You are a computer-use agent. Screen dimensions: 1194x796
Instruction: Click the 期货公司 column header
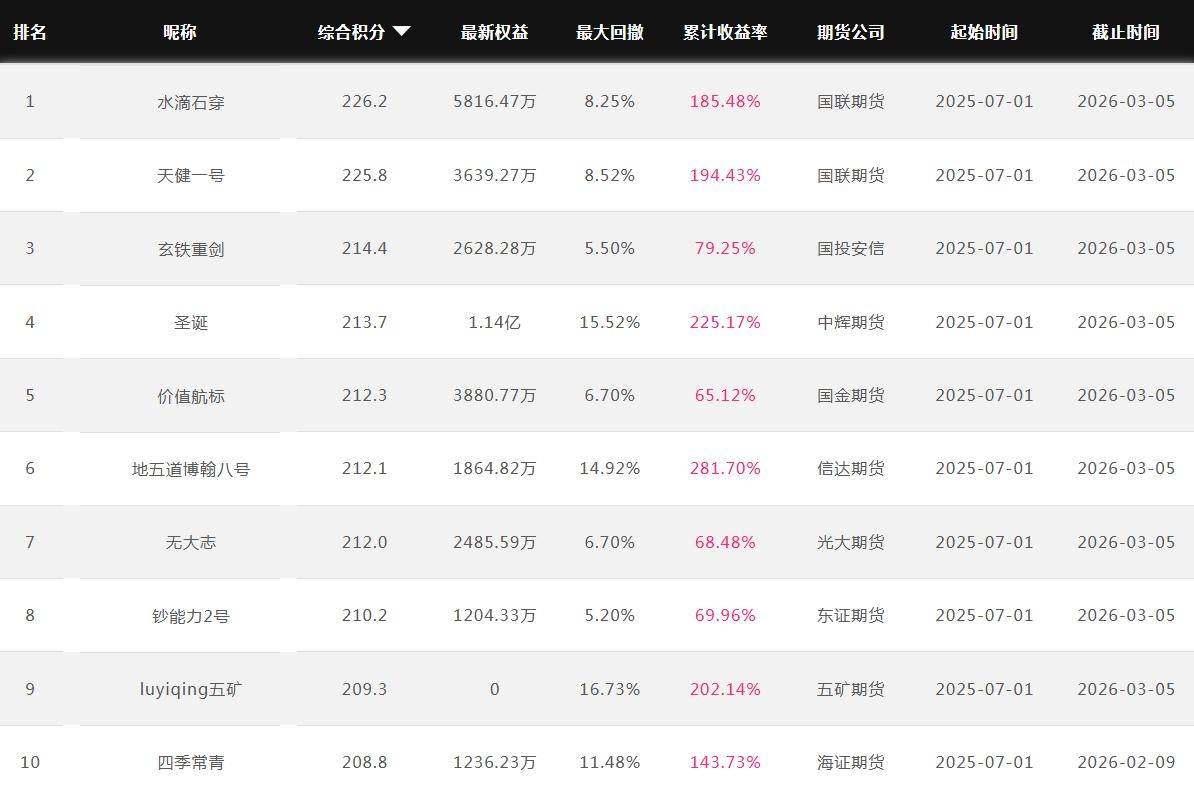pos(850,32)
